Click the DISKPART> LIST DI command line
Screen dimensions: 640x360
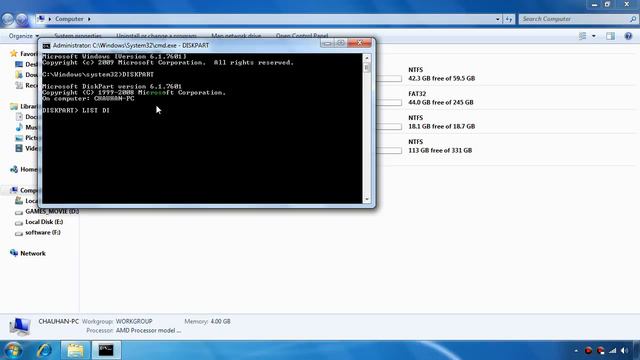(76, 110)
